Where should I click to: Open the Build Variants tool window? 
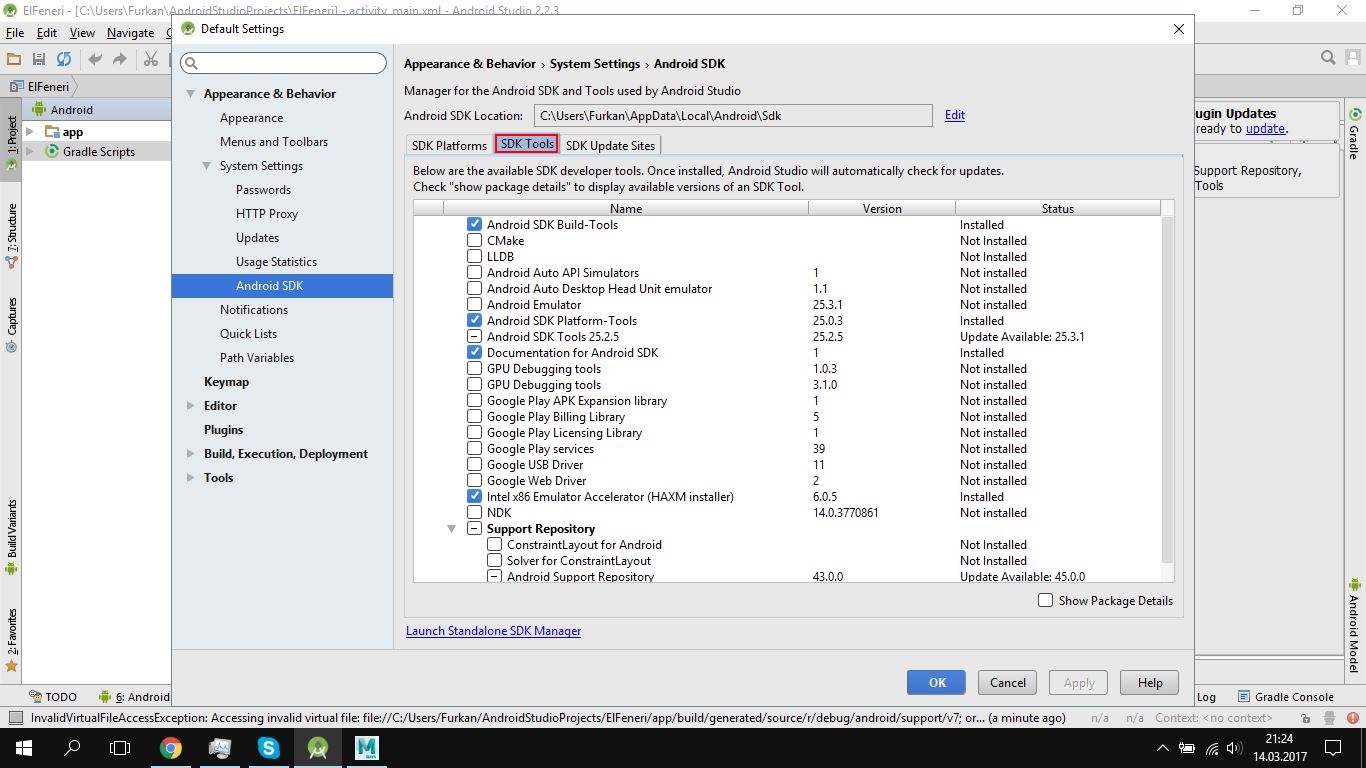coord(11,538)
